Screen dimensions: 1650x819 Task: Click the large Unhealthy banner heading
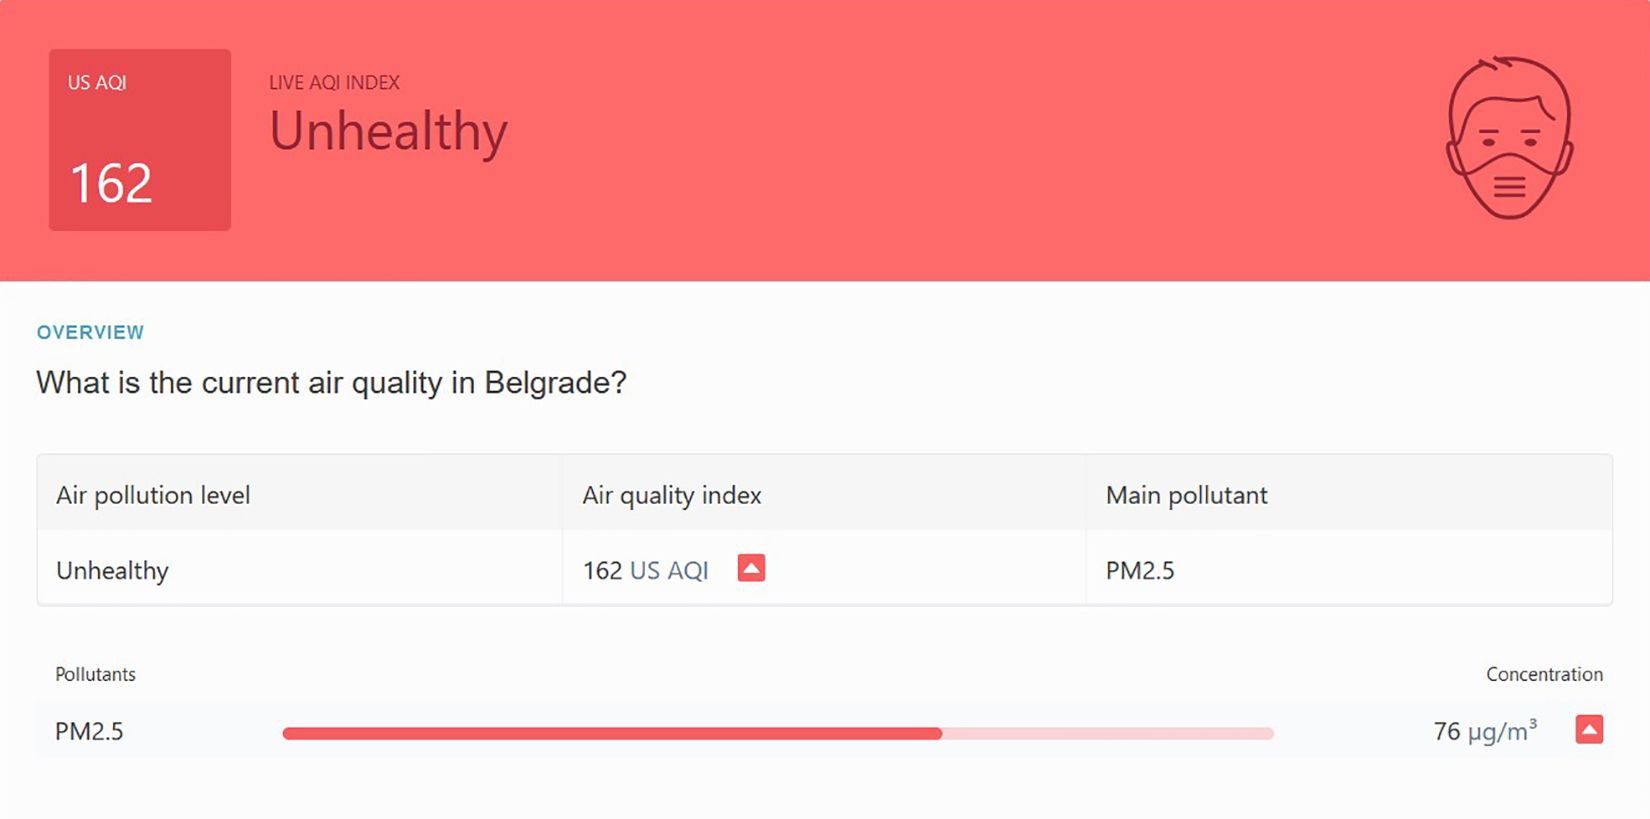[388, 132]
